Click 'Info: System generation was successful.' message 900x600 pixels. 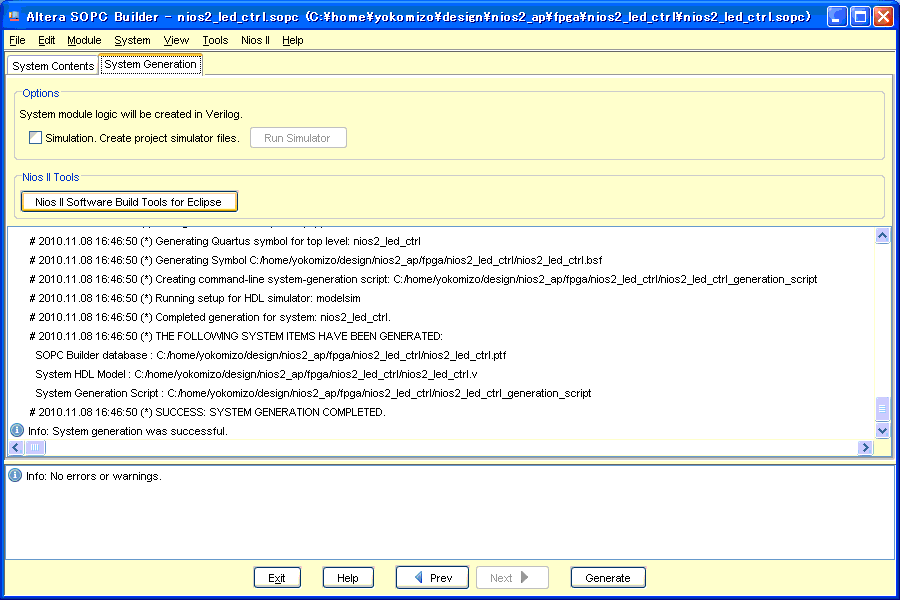click(x=127, y=431)
